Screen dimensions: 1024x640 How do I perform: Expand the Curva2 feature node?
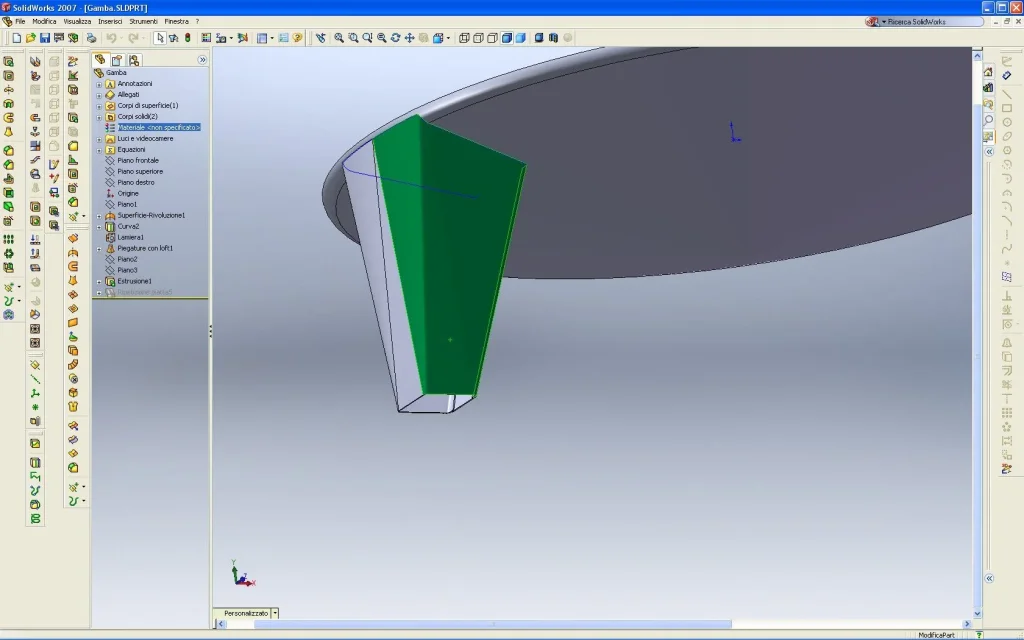[x=99, y=227]
